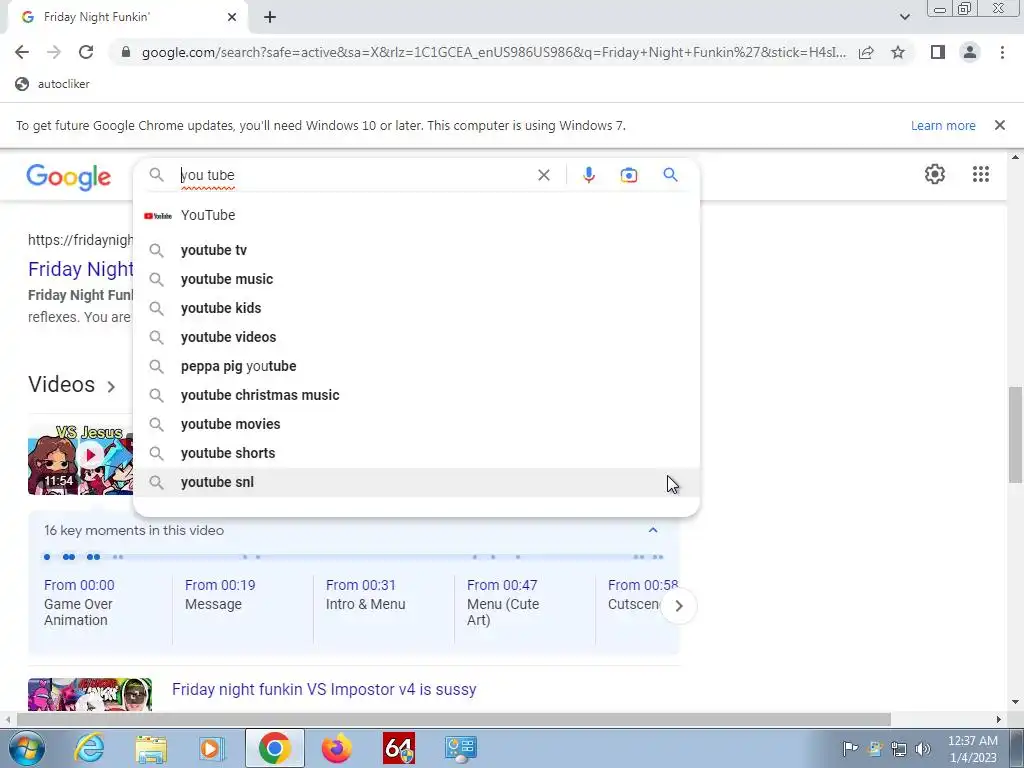Open the VS Impostor video thumbnail
This screenshot has height=768, width=1024.
[x=89, y=695]
